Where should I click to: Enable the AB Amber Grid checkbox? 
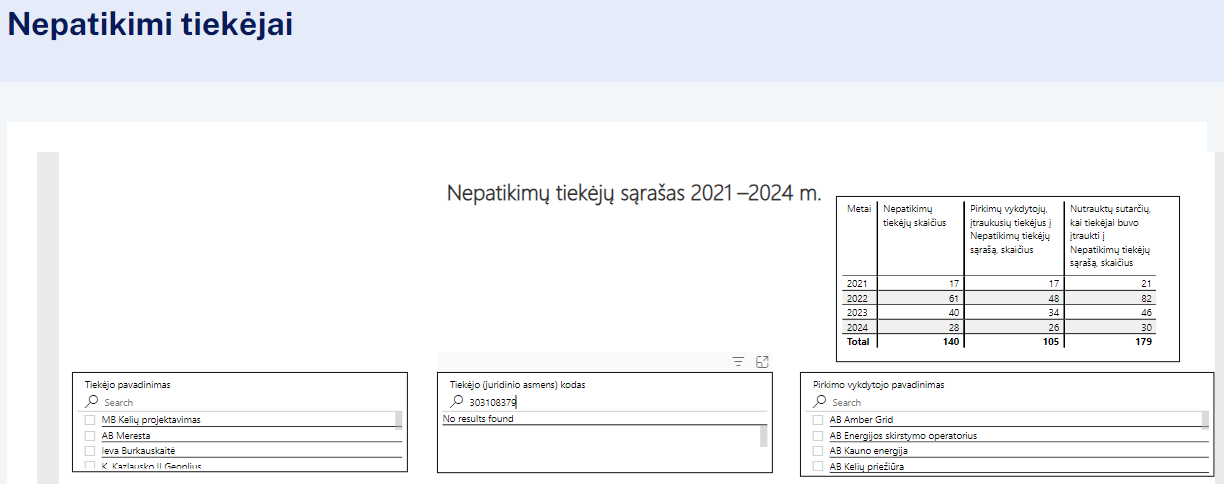819,420
